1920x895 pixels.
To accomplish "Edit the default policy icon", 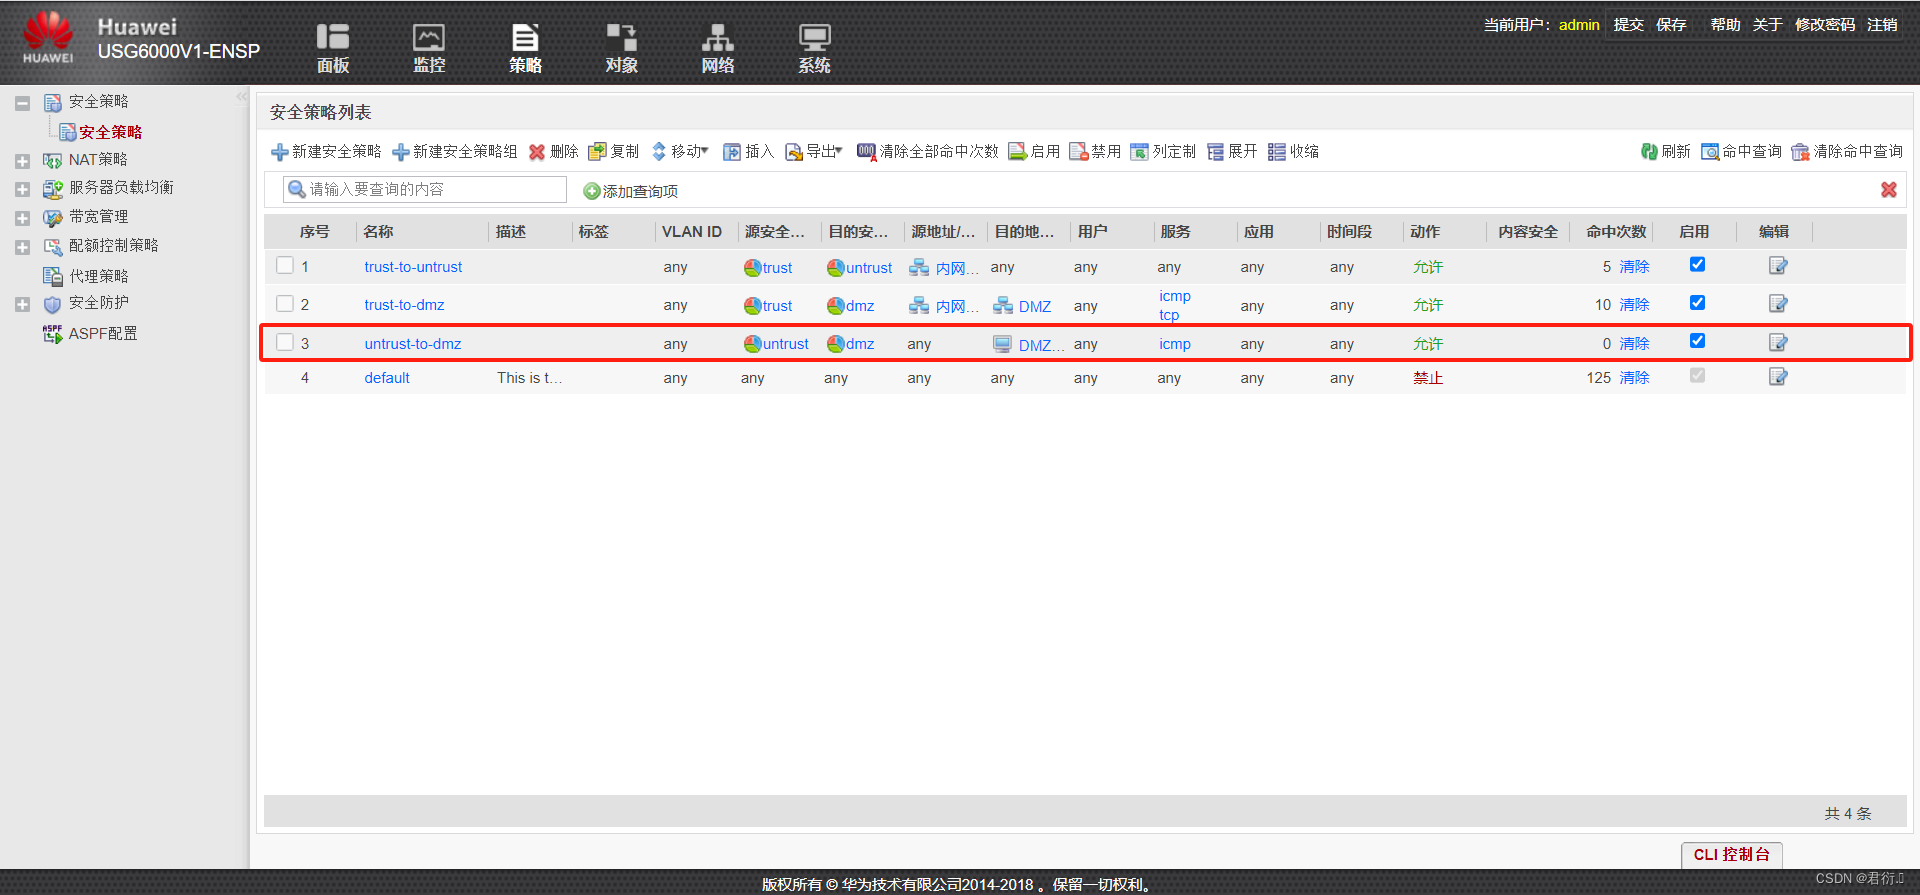I will coord(1778,376).
